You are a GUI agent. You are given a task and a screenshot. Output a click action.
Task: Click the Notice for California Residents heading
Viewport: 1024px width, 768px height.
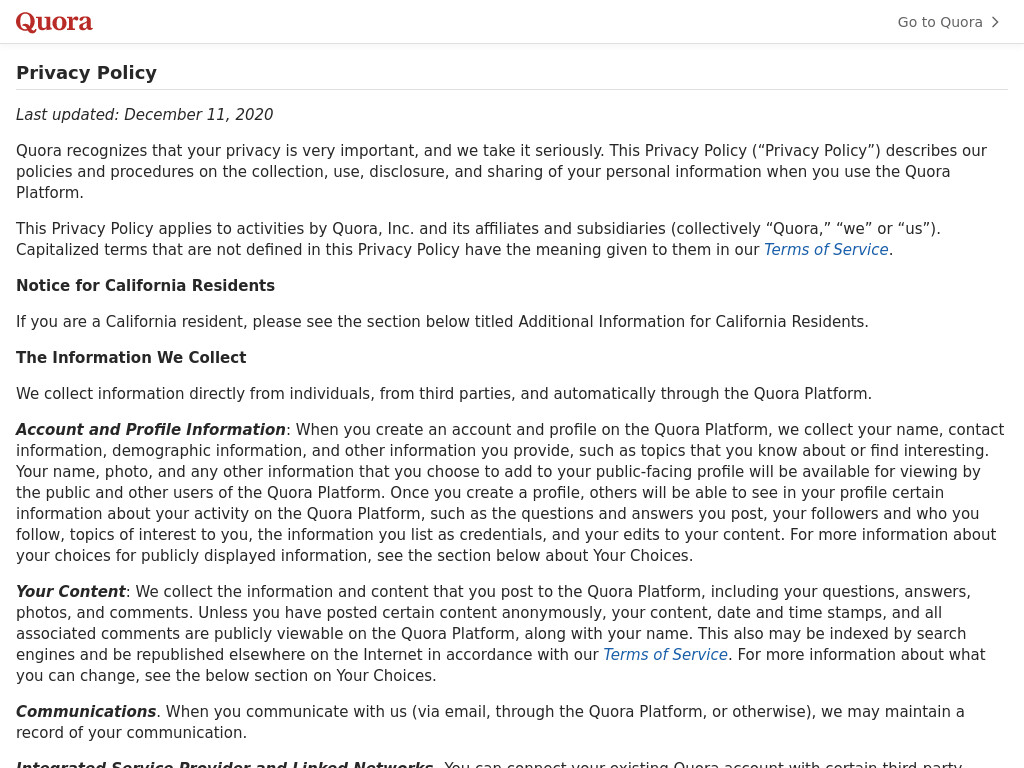[x=145, y=285]
